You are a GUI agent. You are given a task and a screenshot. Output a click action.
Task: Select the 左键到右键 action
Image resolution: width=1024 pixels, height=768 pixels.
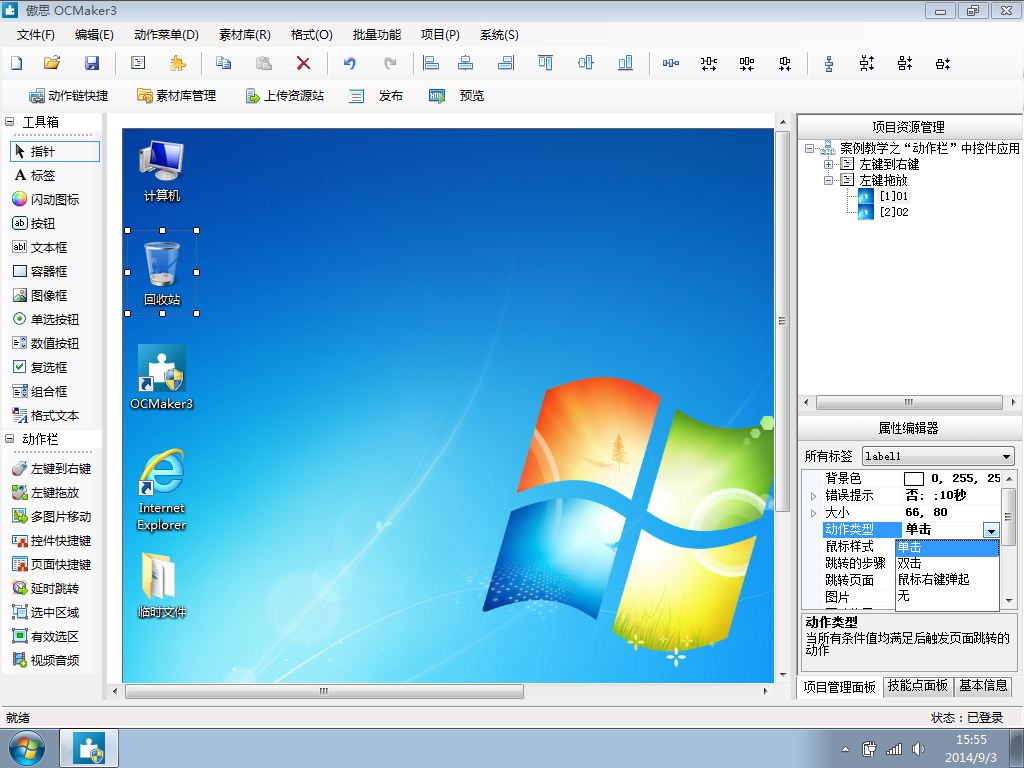(x=52, y=468)
